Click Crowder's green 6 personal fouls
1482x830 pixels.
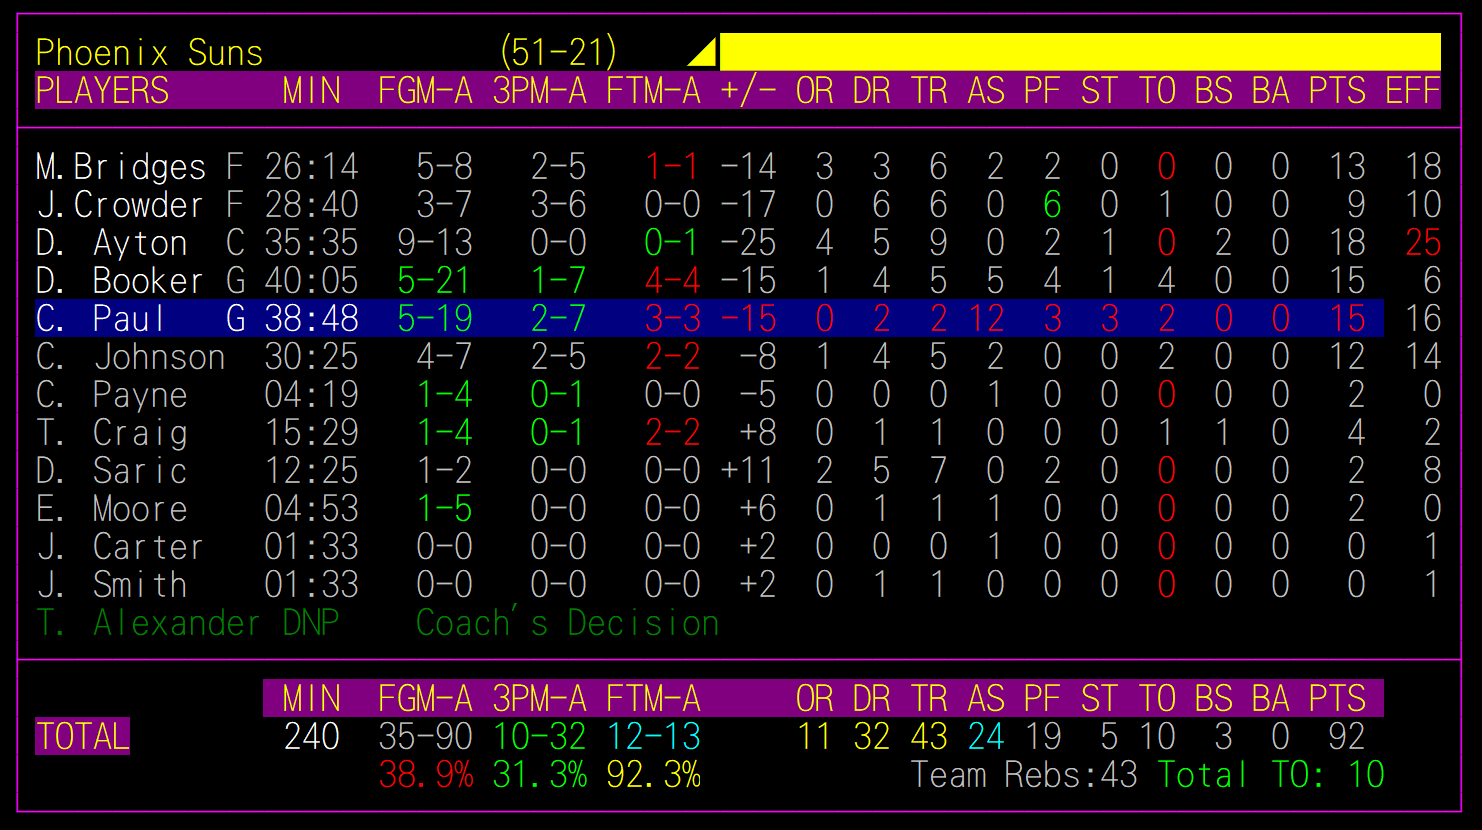click(x=1052, y=205)
